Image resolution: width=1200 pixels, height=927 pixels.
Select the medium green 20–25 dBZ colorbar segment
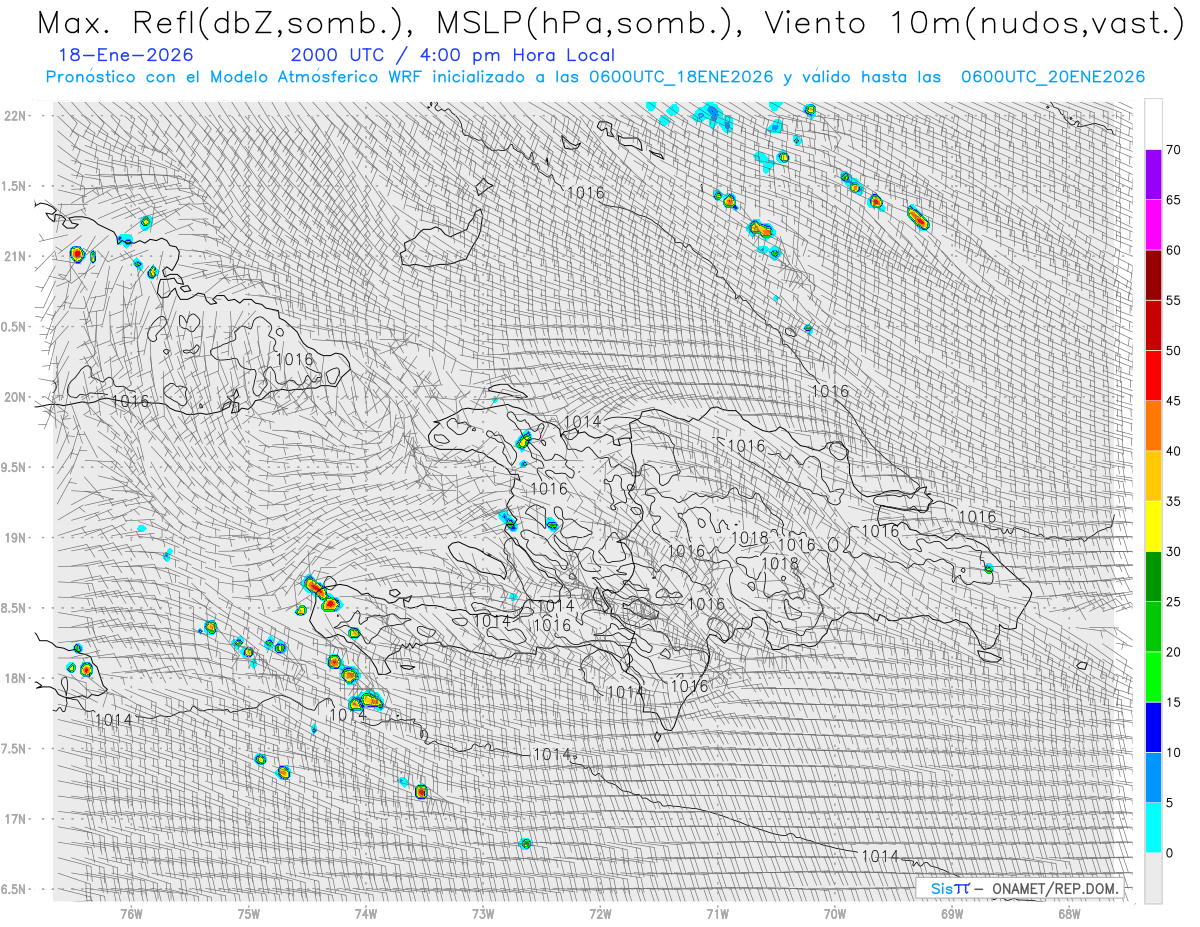click(1153, 627)
